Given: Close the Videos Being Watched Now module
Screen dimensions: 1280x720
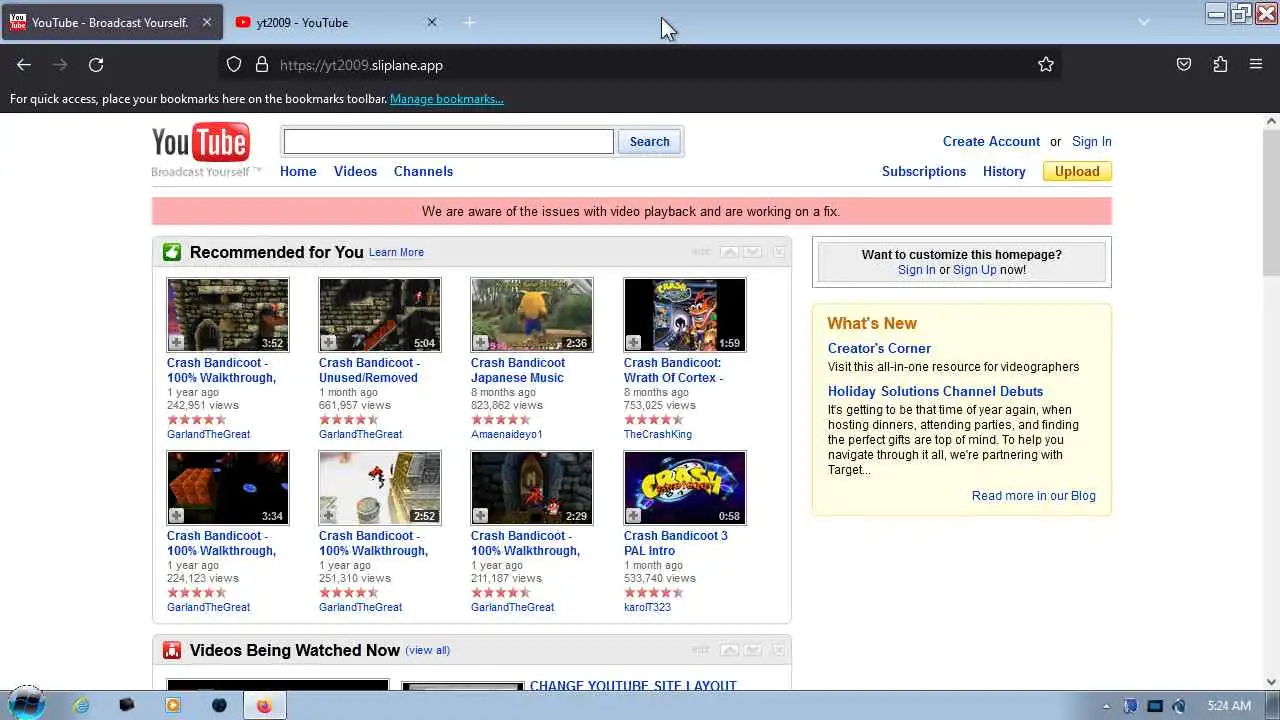Looking at the screenshot, I should coord(779,650).
